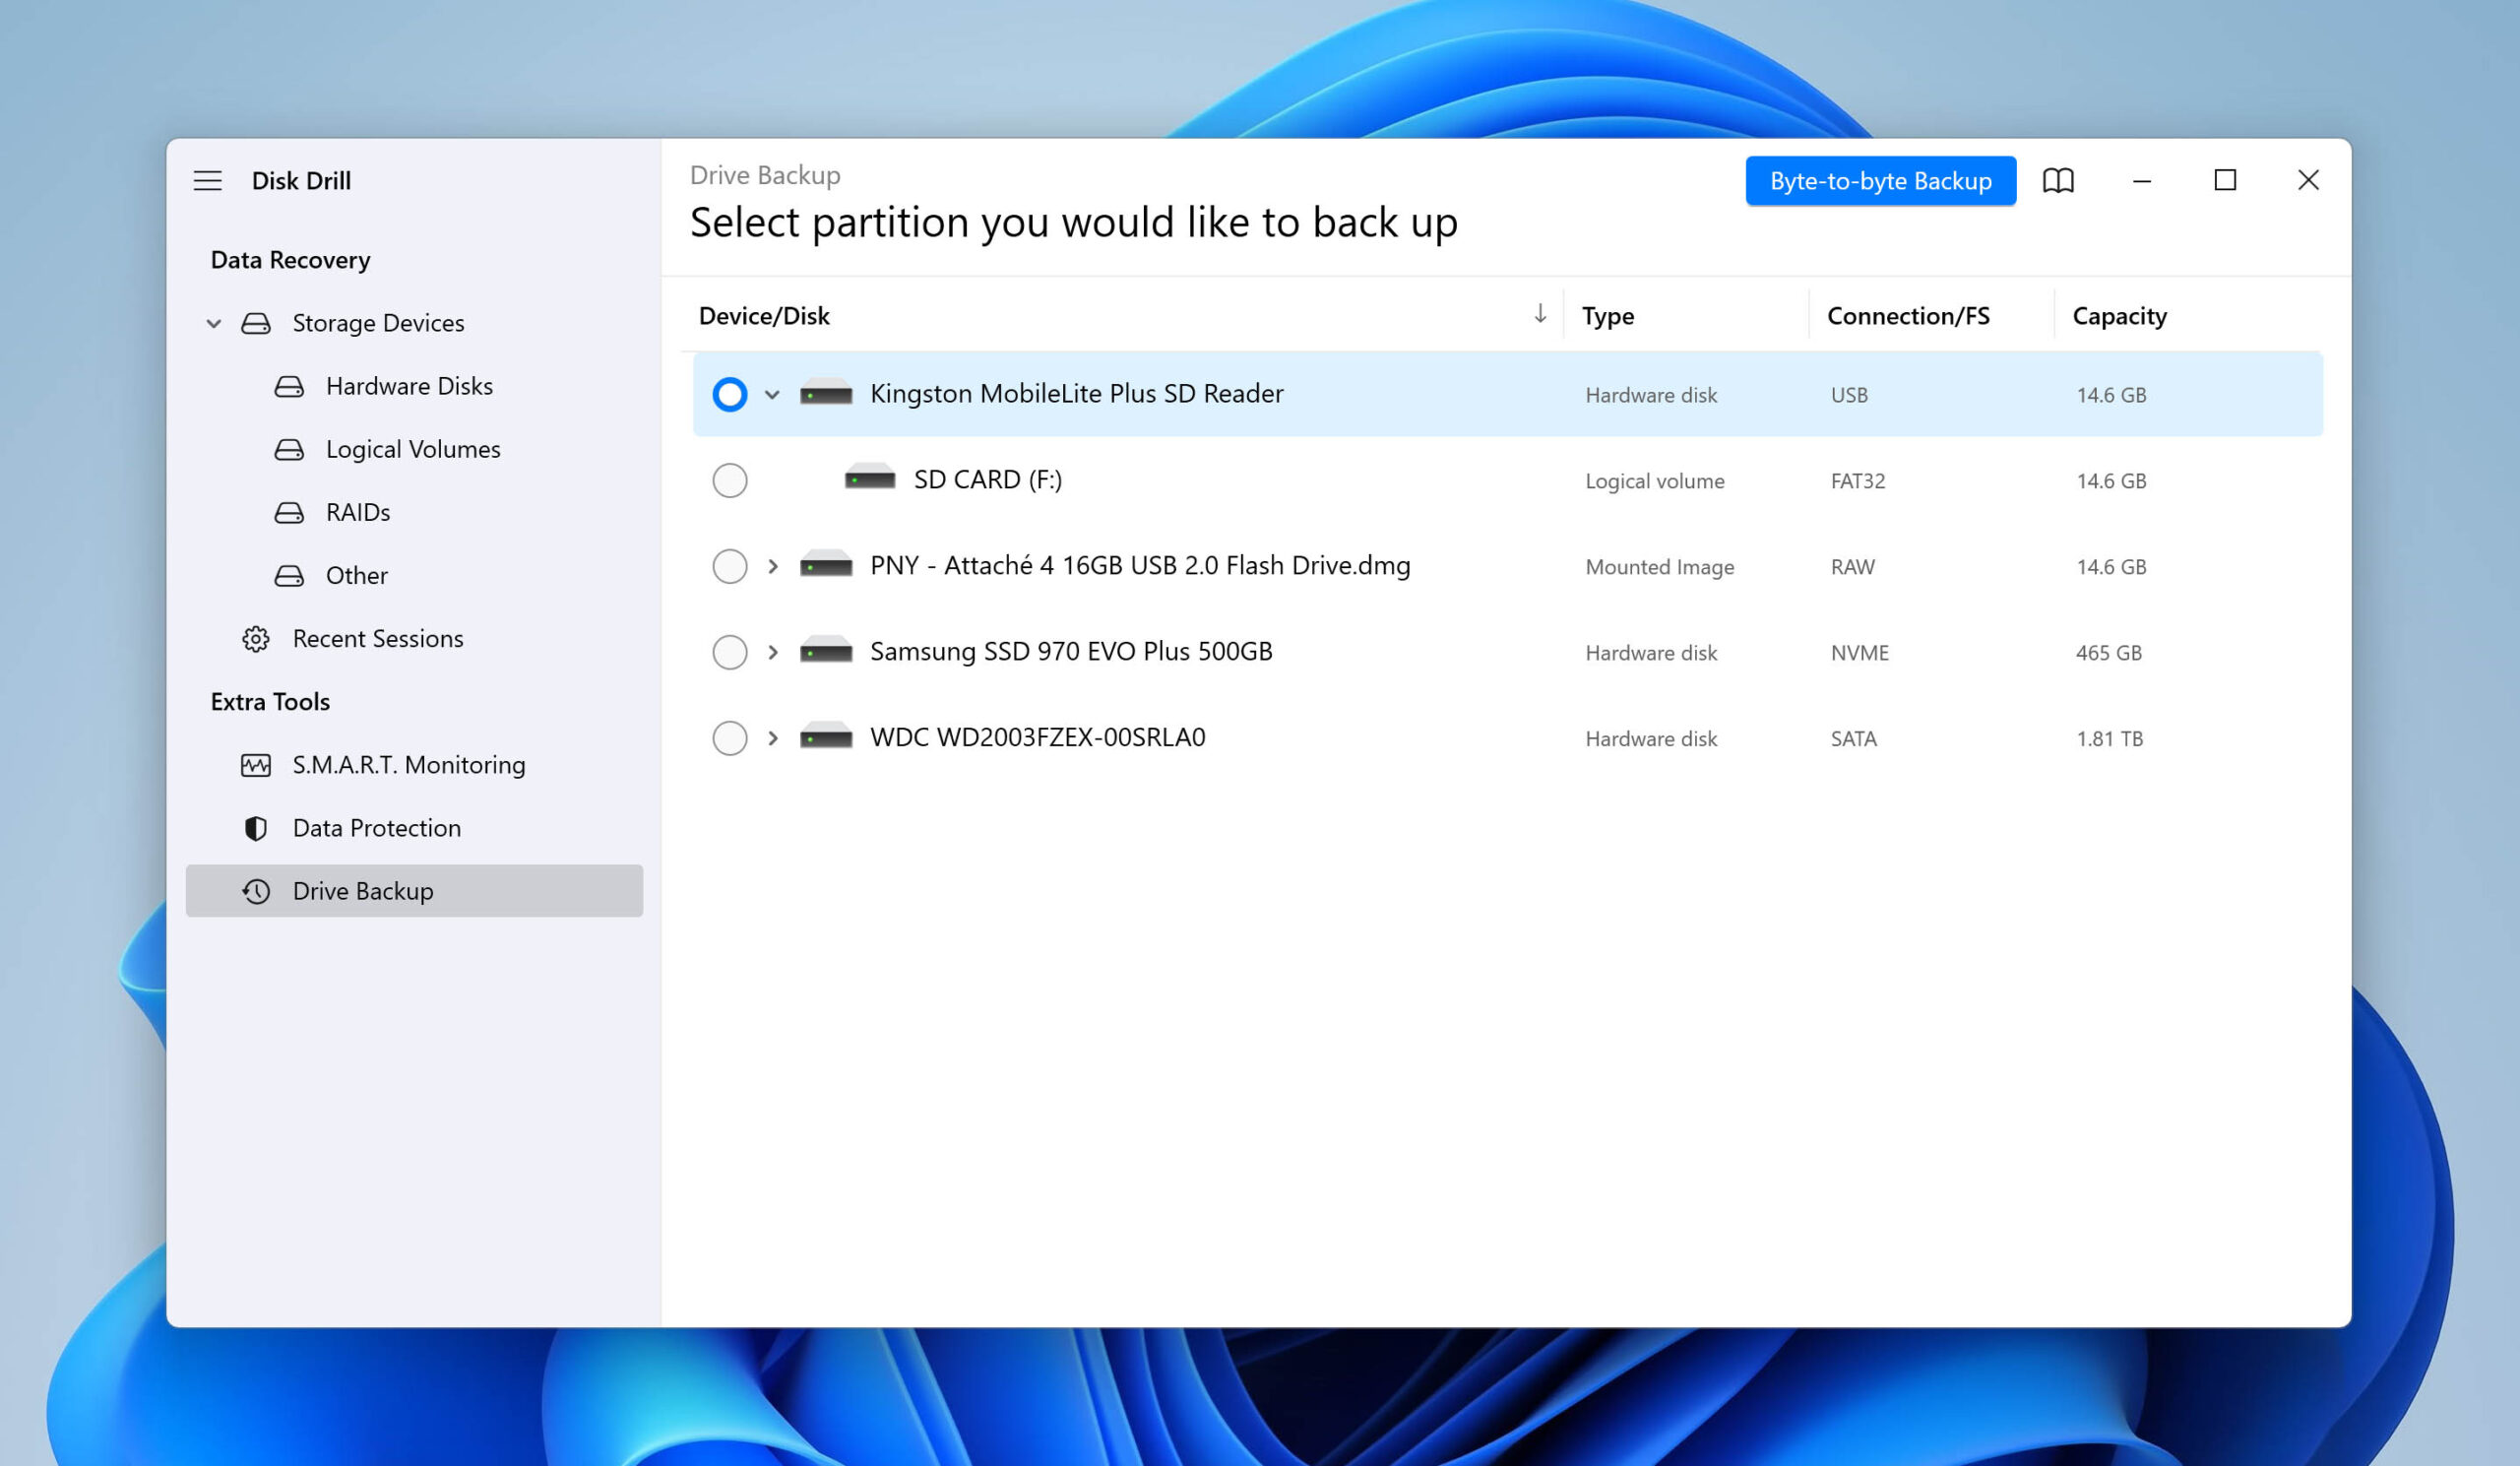Viewport: 2520px width, 1466px height.
Task: Collapse the Kingston MobileLite Plus row
Action: click(772, 394)
